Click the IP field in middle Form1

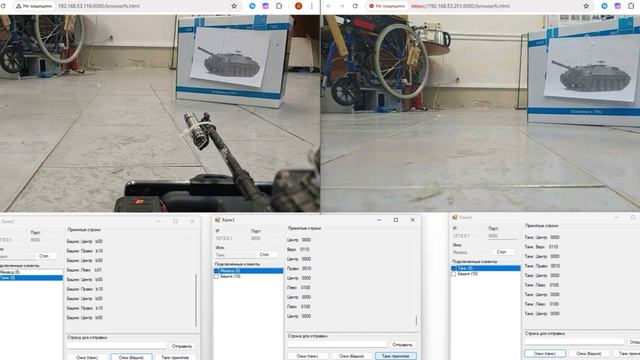point(231,238)
